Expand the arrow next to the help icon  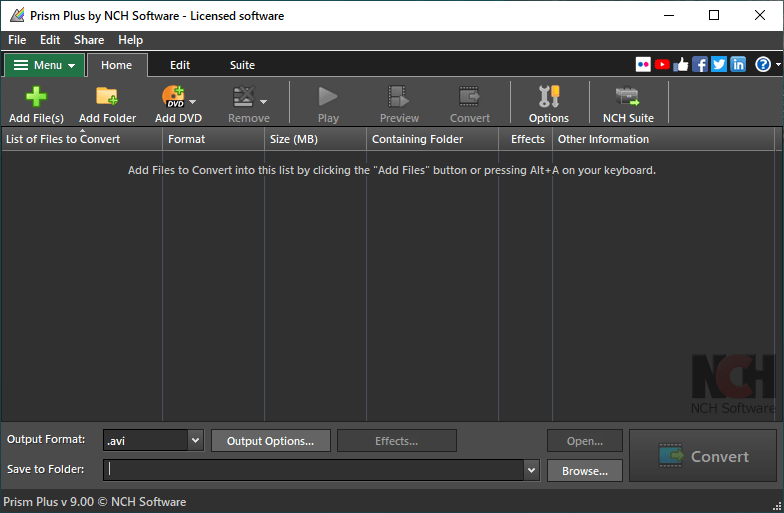778,64
